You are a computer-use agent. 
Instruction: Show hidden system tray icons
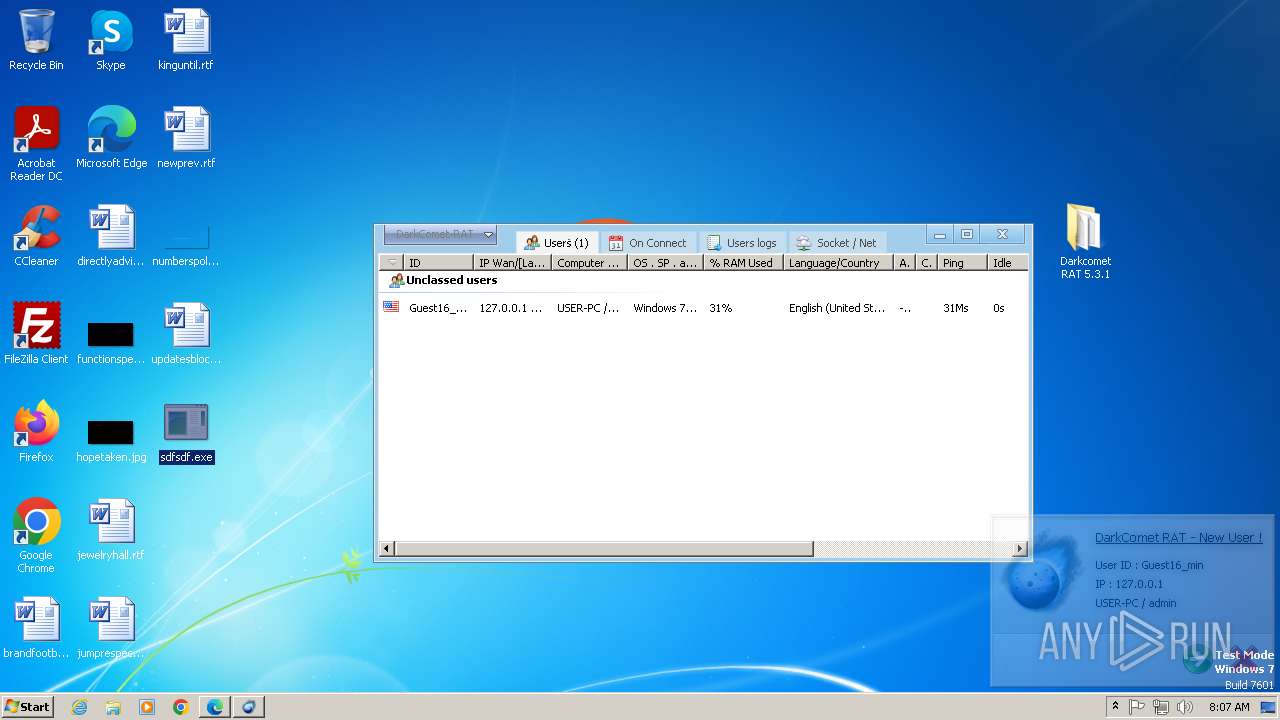[x=1115, y=707]
